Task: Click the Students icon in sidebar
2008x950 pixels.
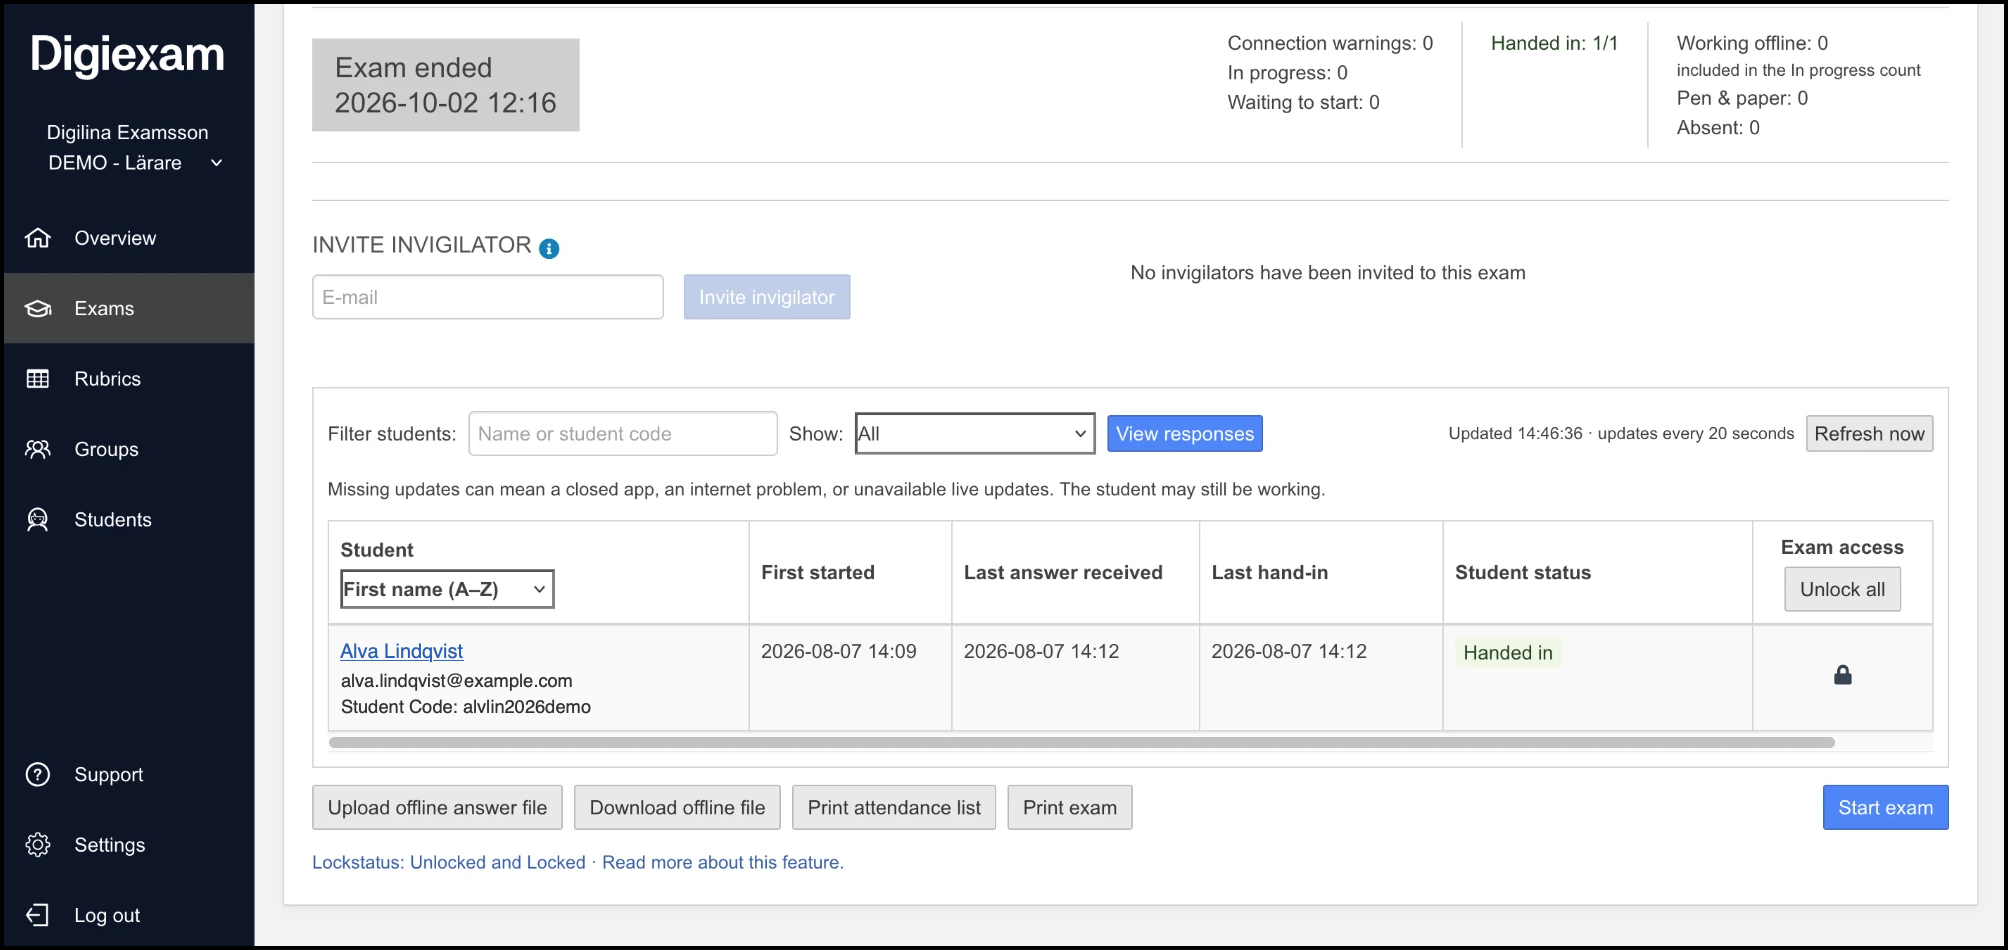Action: [38, 520]
